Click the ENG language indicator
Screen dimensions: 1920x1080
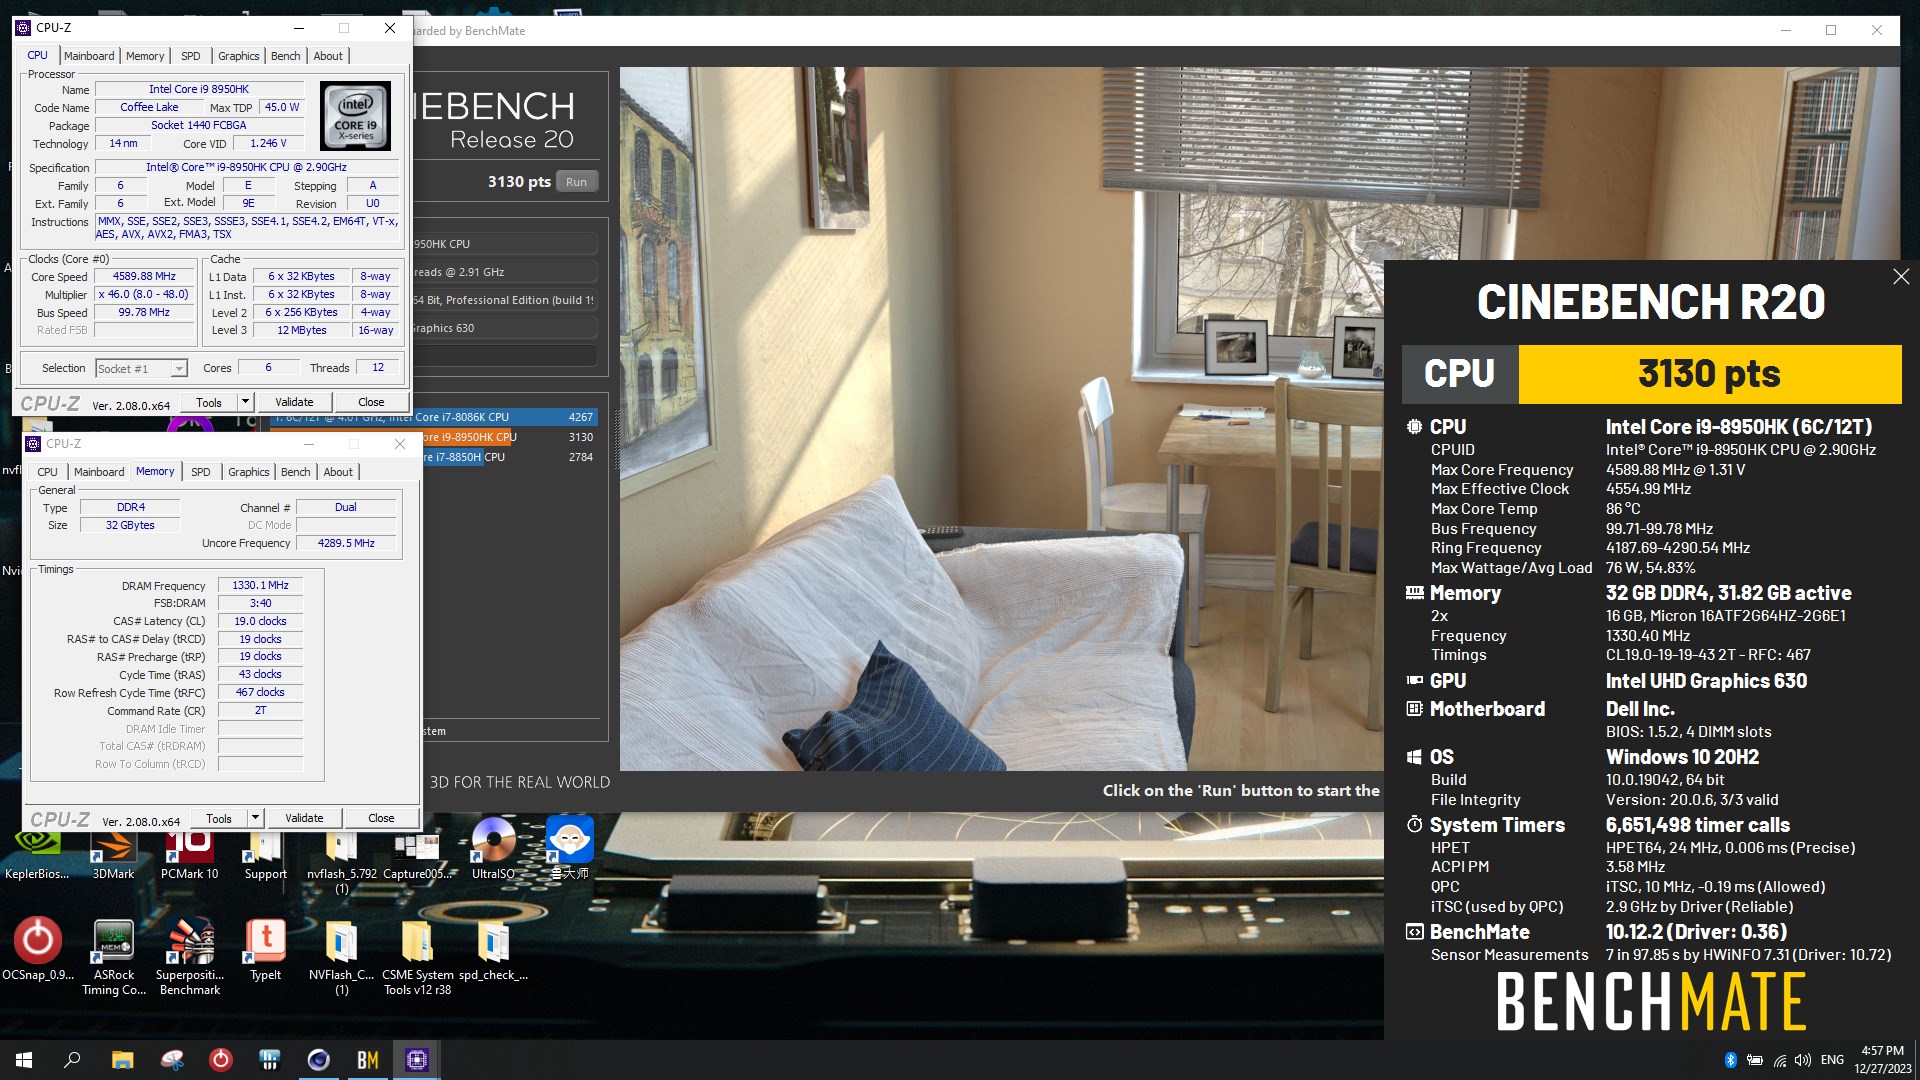[x=1832, y=1060]
